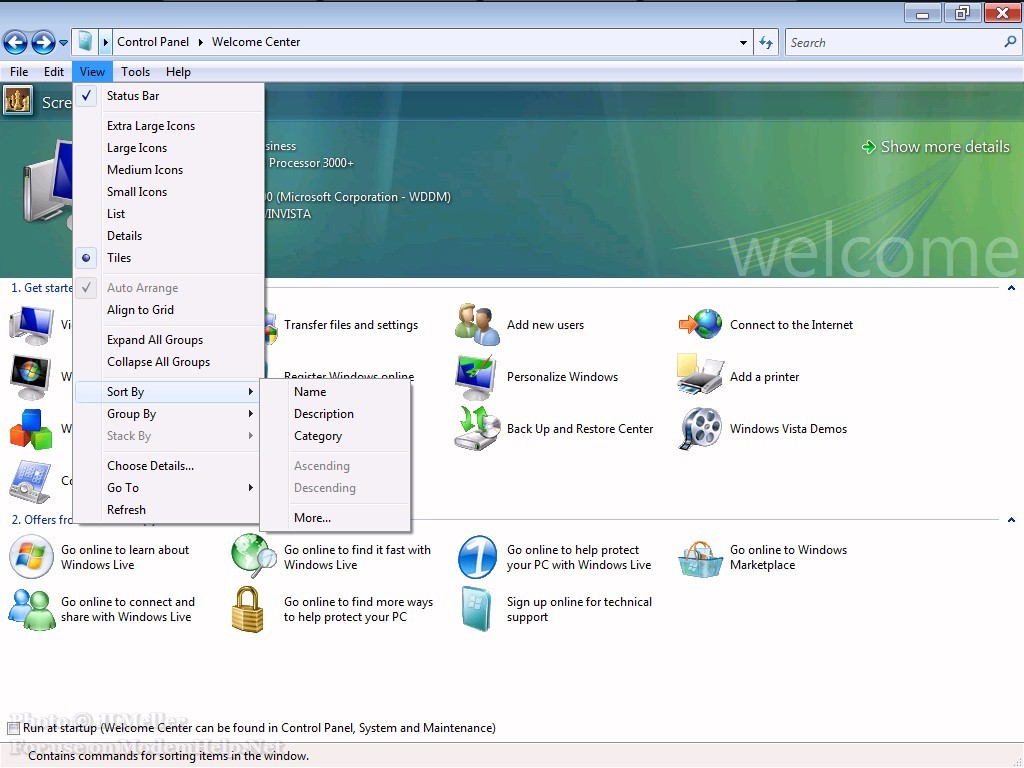The width and height of the screenshot is (1024, 768).
Task: Expand the root breadcrumb arrow before Control Panel
Action: click(105, 42)
